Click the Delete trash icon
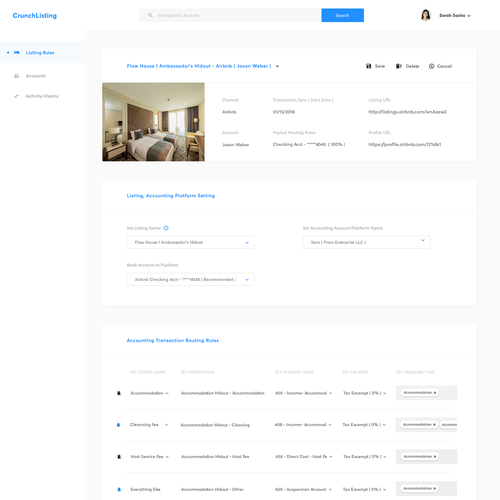The height and width of the screenshot is (500, 500). 399,66
